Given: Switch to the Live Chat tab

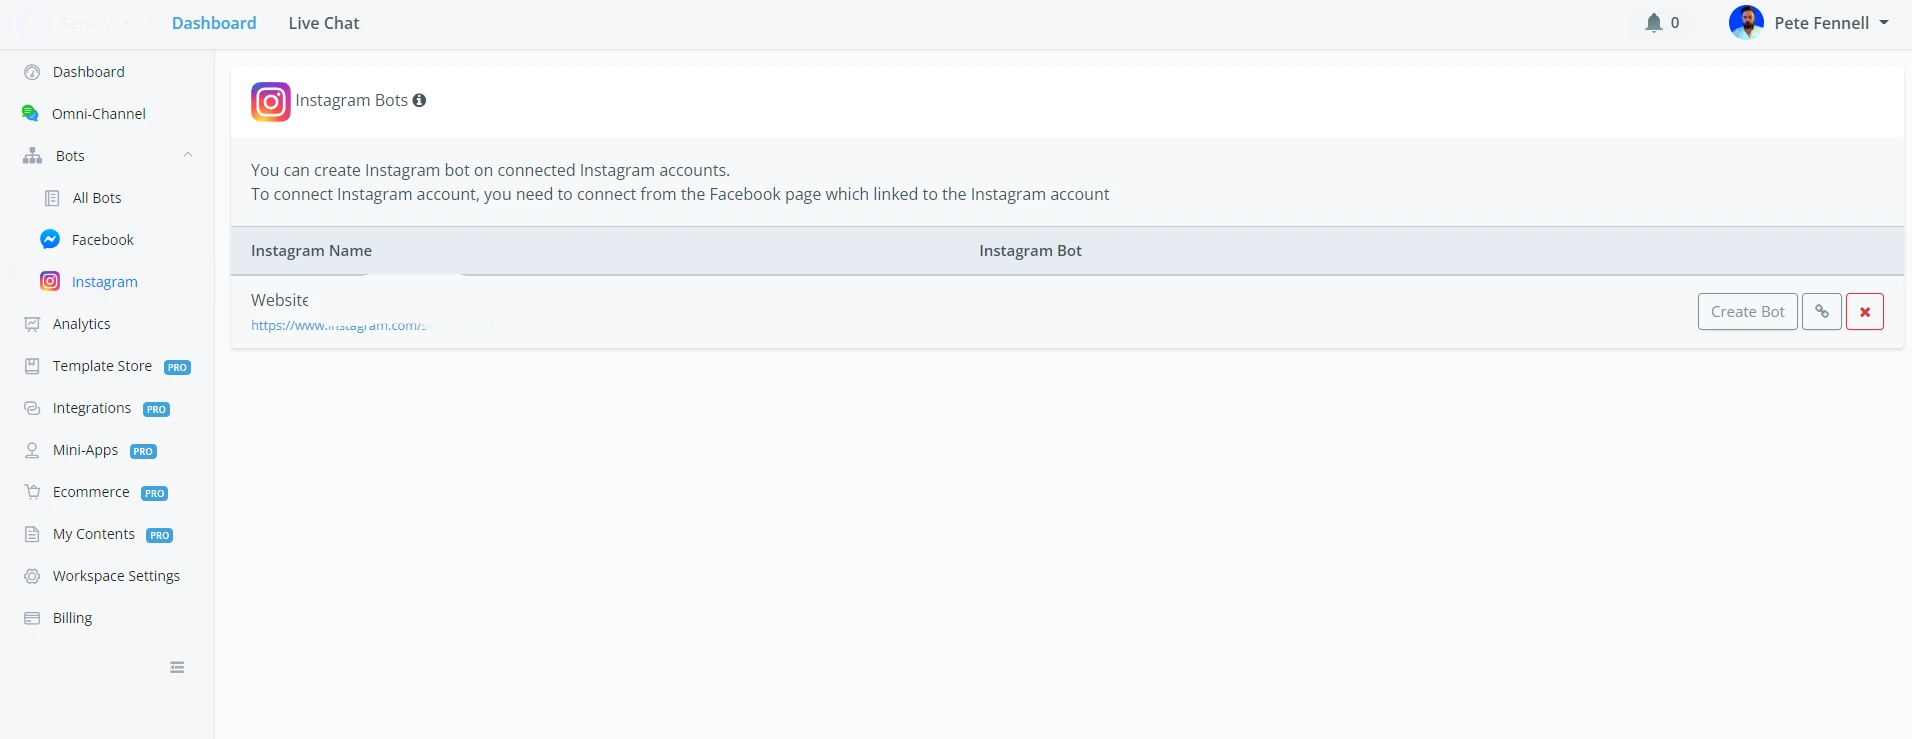Looking at the screenshot, I should (323, 23).
